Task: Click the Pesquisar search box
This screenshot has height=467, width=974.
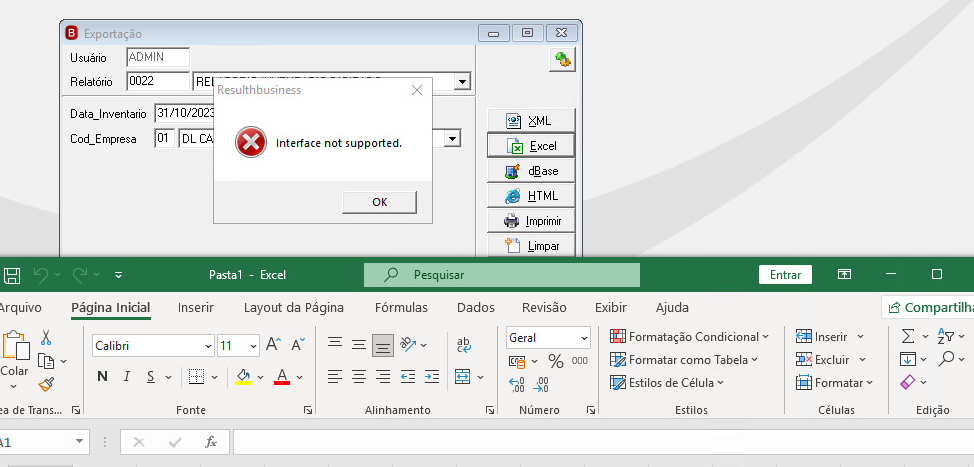Action: pyautogui.click(x=501, y=274)
